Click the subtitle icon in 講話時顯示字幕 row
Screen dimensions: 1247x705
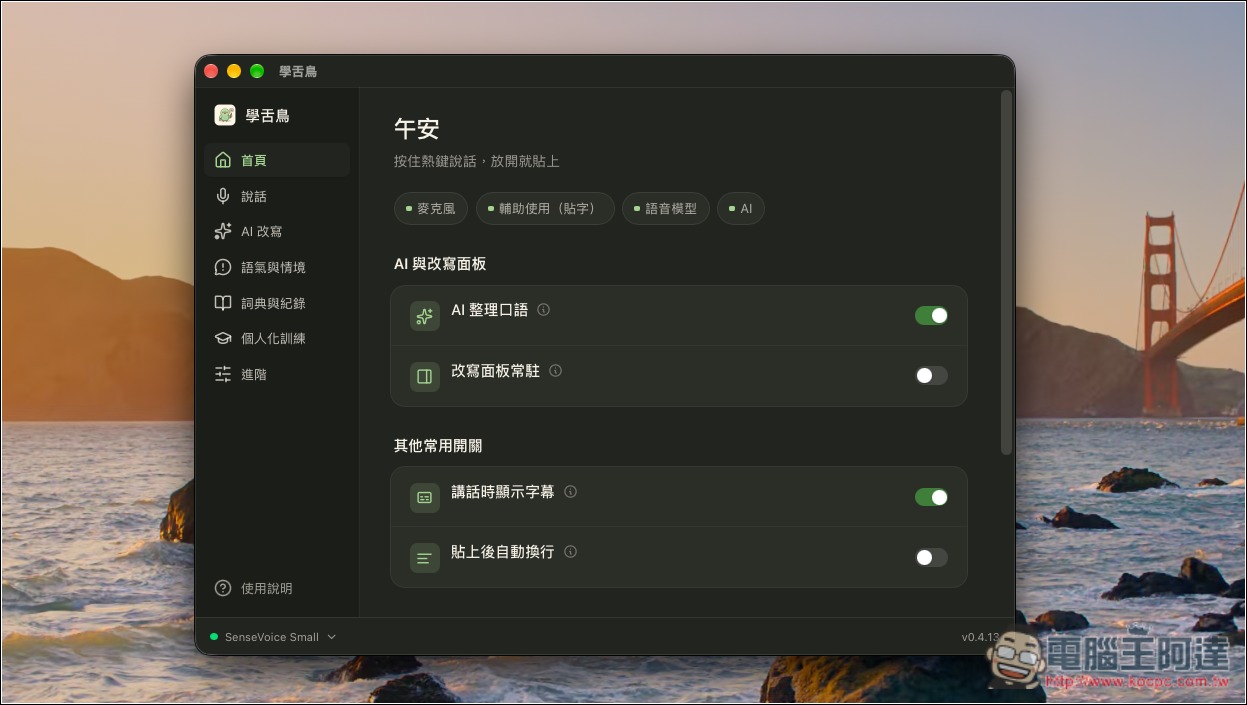pyautogui.click(x=425, y=497)
